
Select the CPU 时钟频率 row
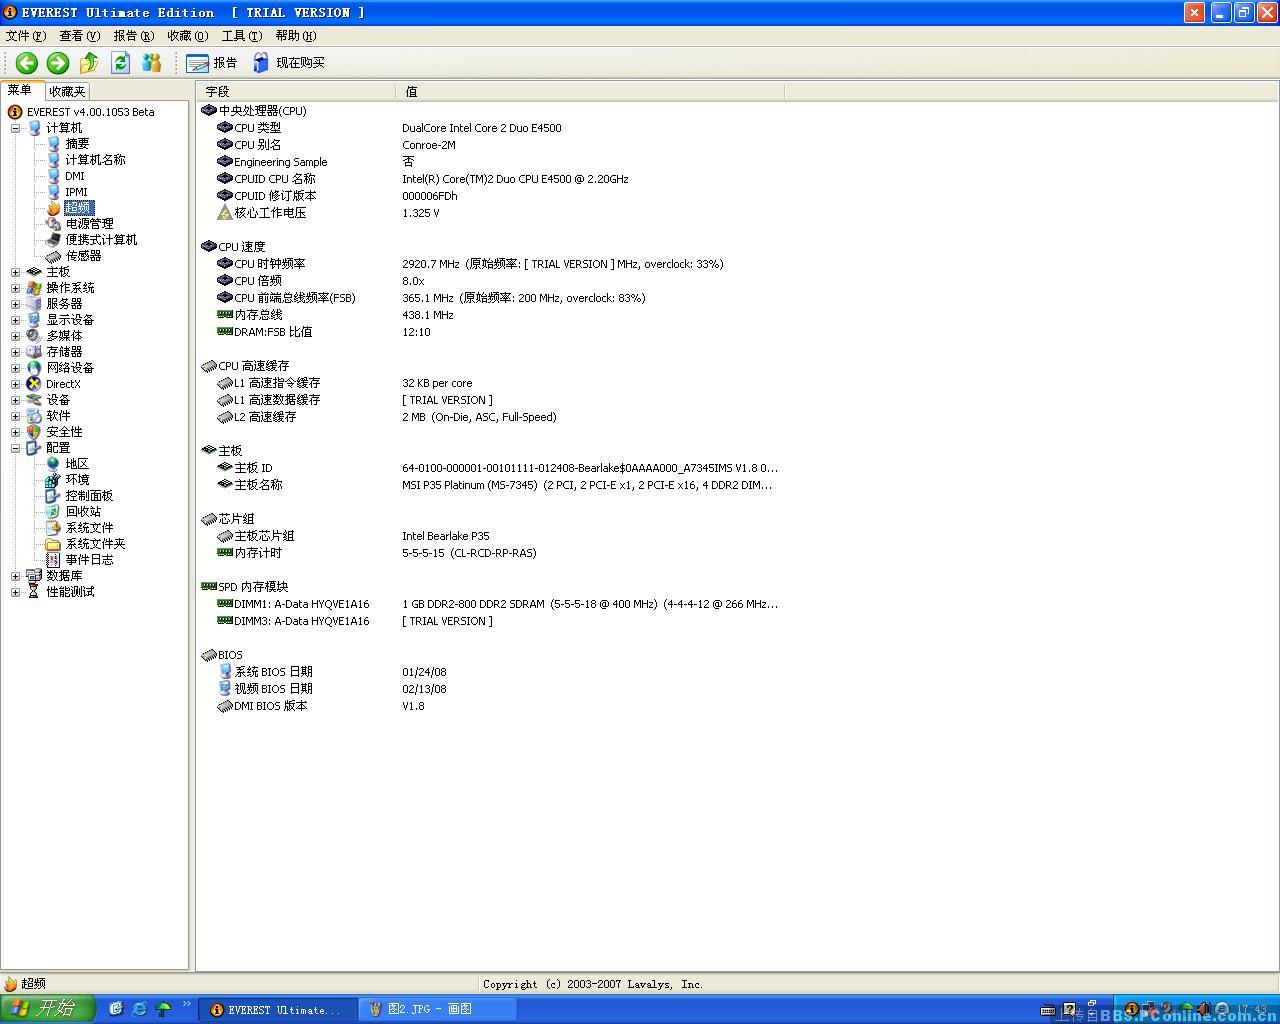[490, 264]
